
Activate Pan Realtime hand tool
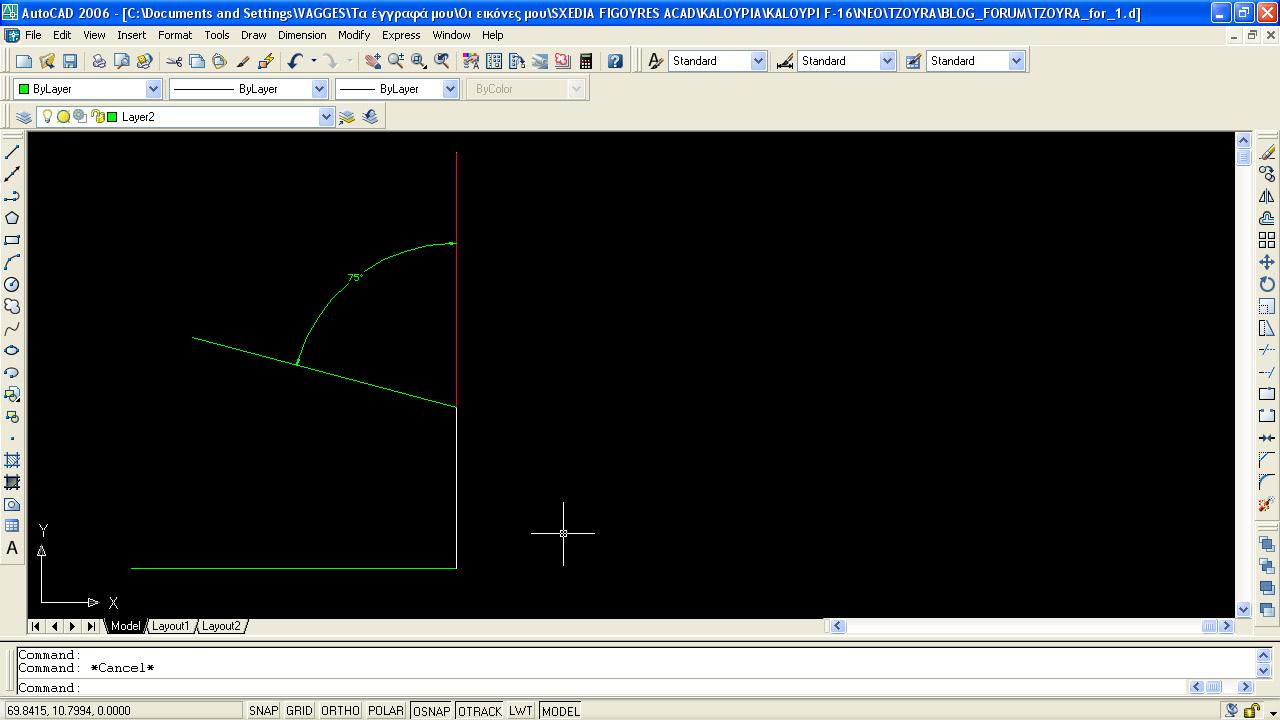click(373, 61)
